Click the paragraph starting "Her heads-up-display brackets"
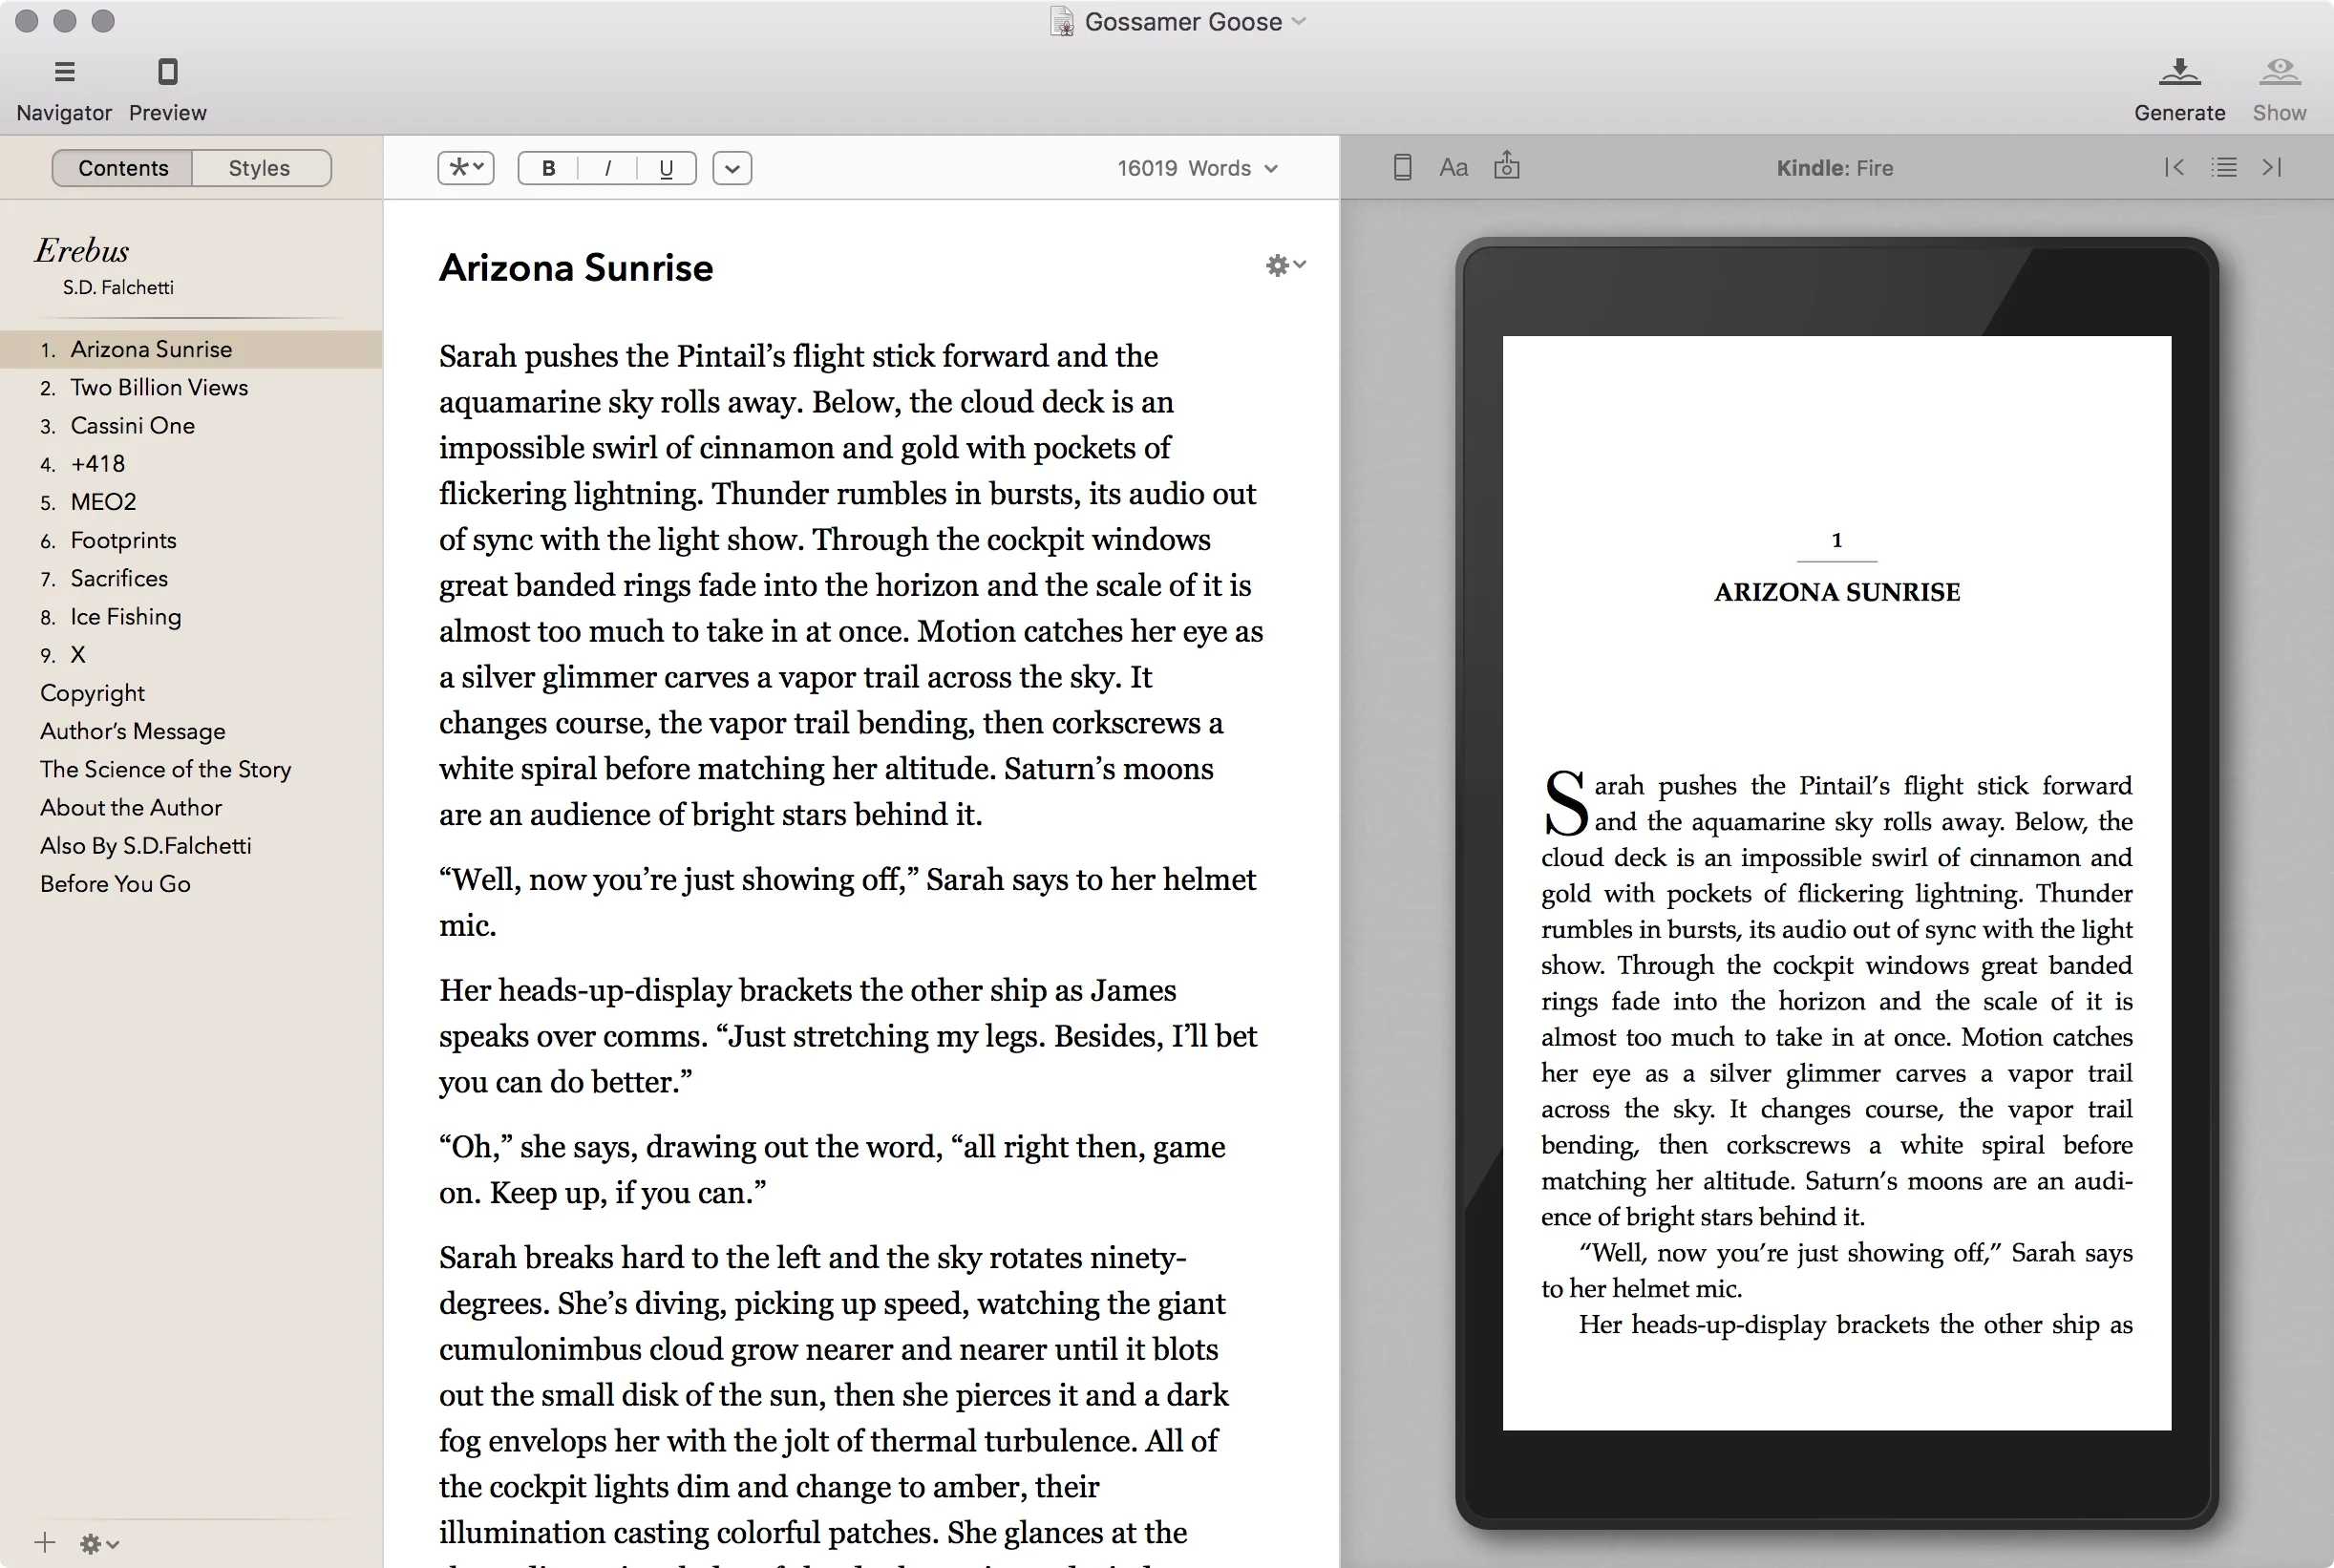The image size is (2334, 1568). pos(848,1036)
